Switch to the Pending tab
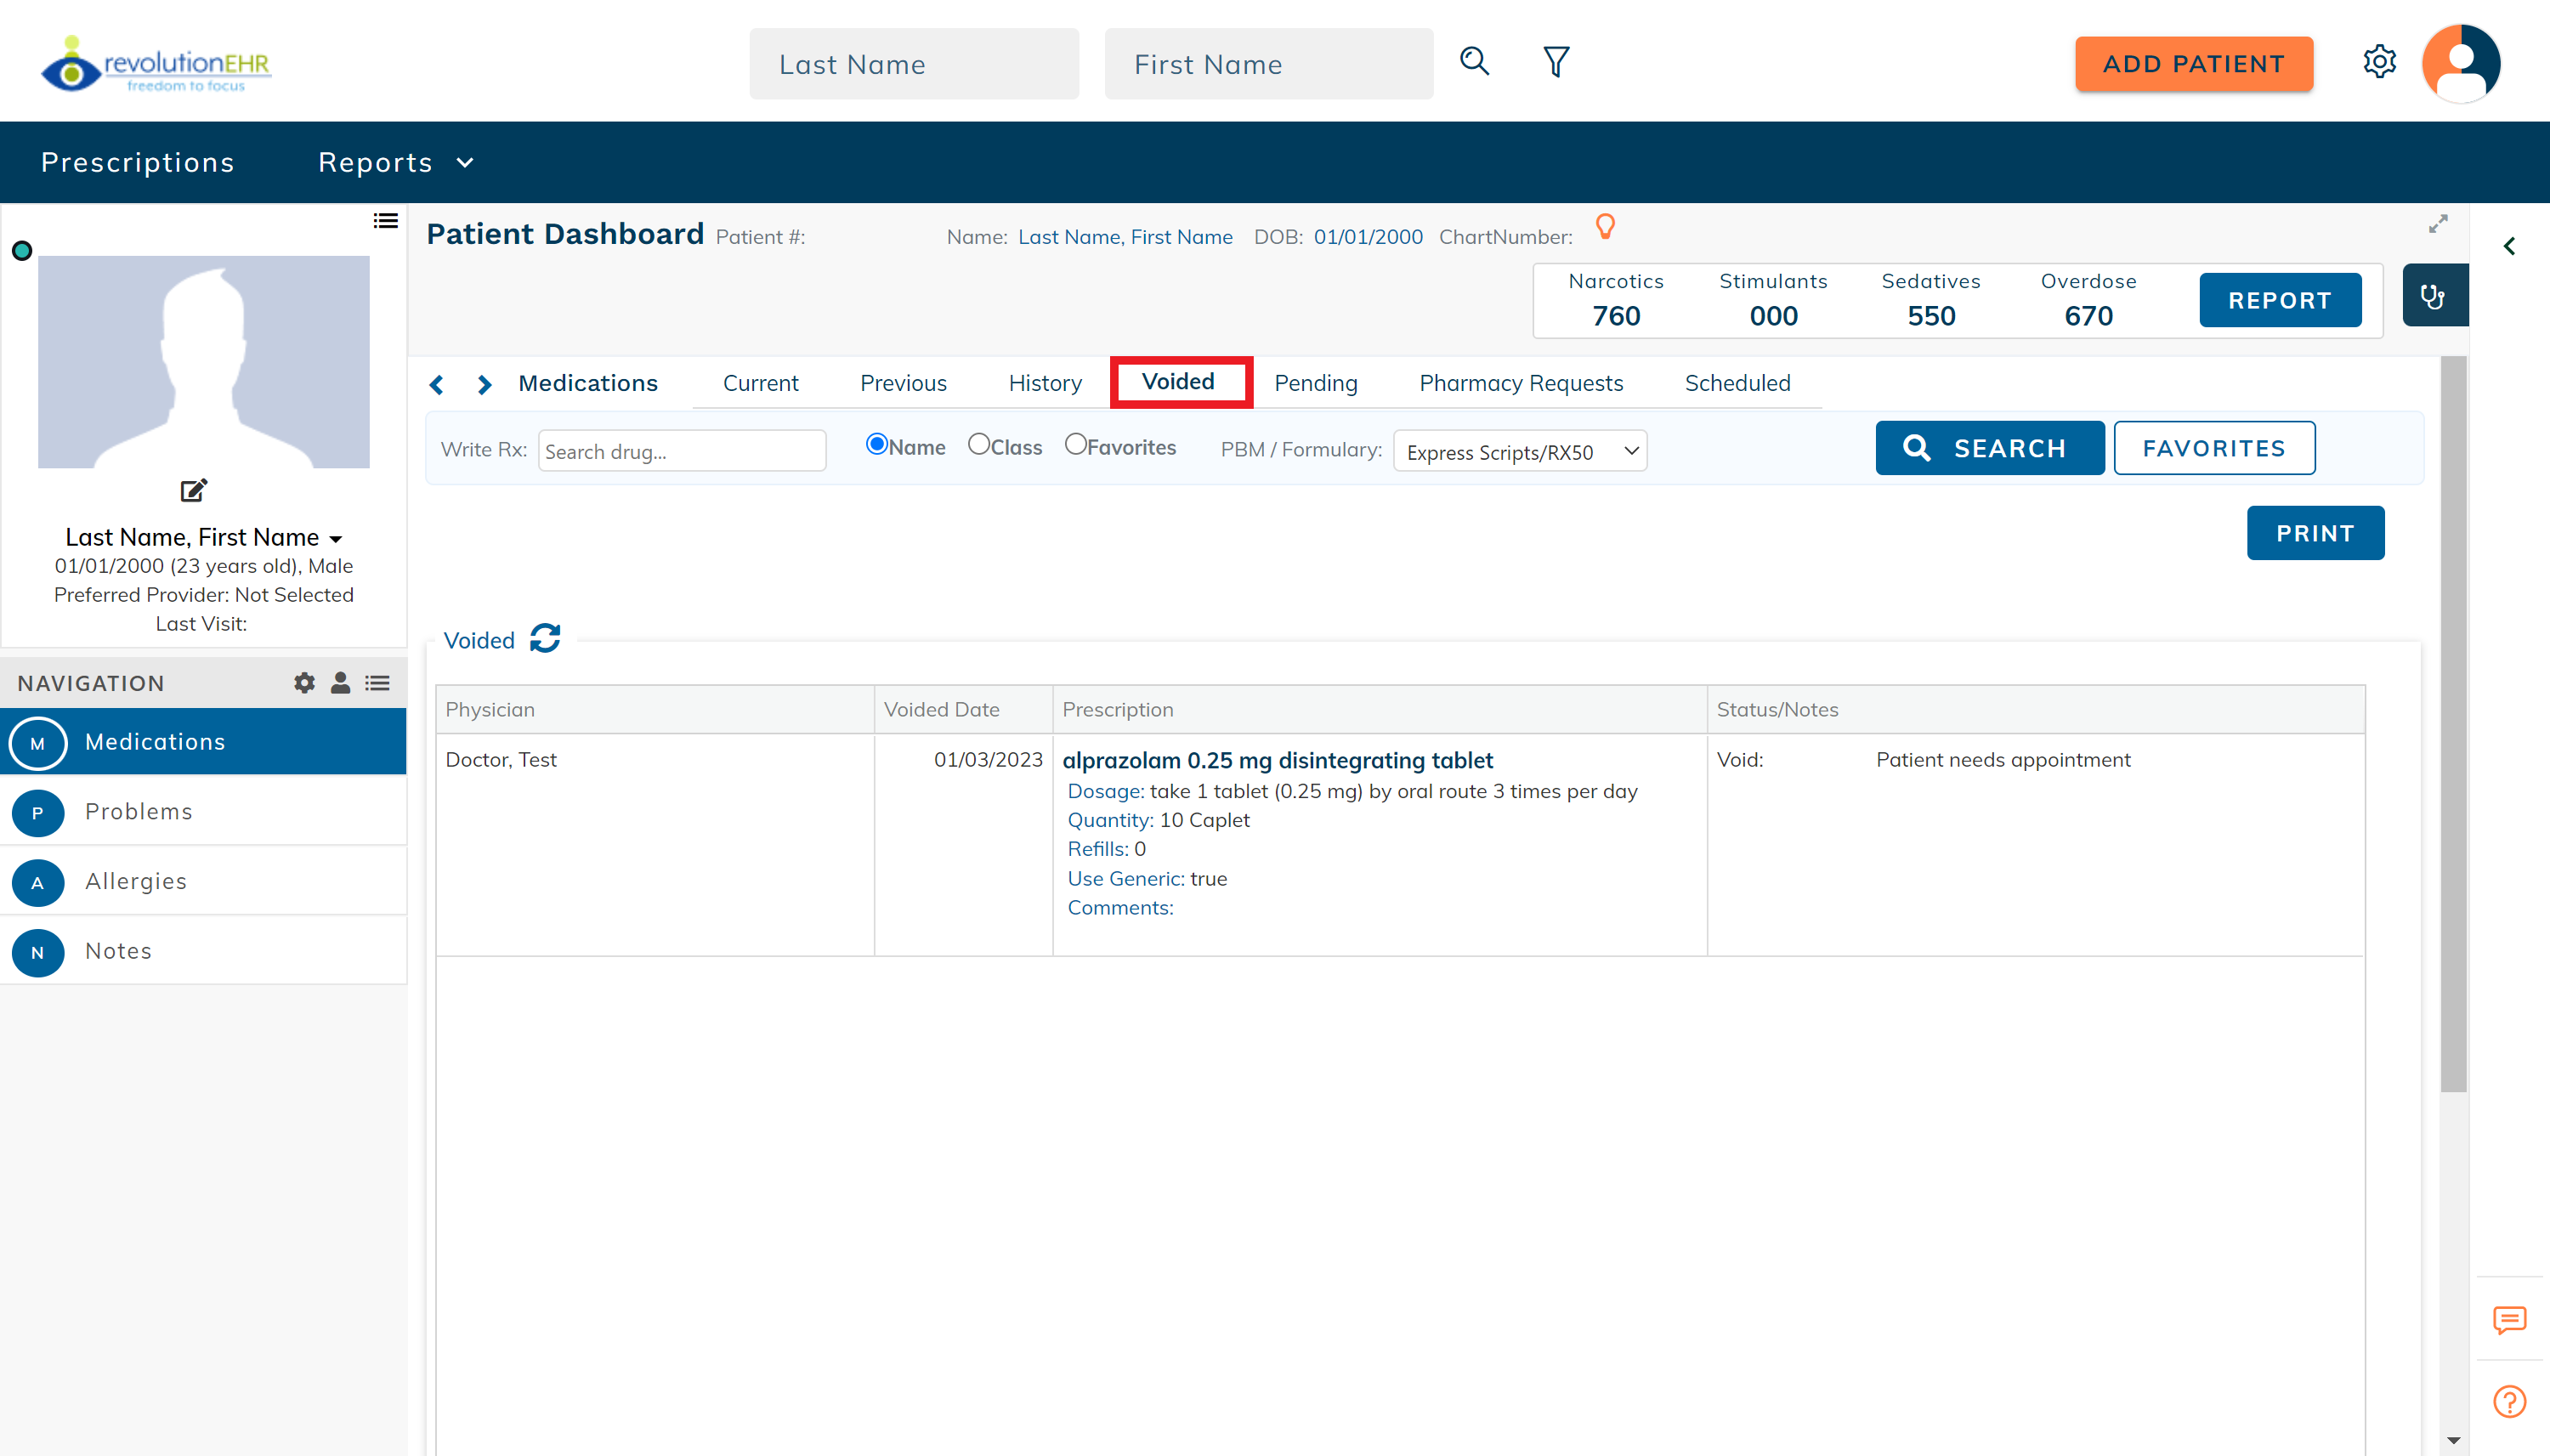 [x=1315, y=383]
